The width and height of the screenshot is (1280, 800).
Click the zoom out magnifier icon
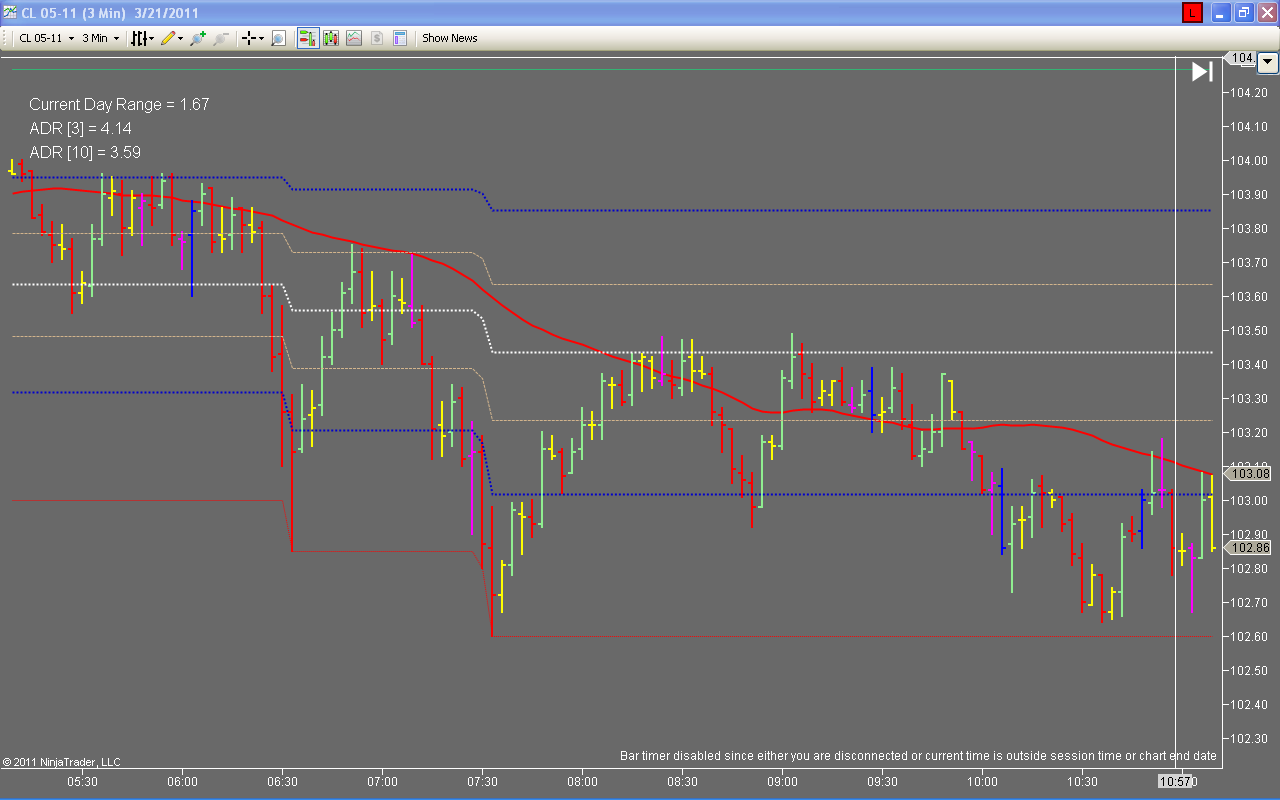coord(221,38)
